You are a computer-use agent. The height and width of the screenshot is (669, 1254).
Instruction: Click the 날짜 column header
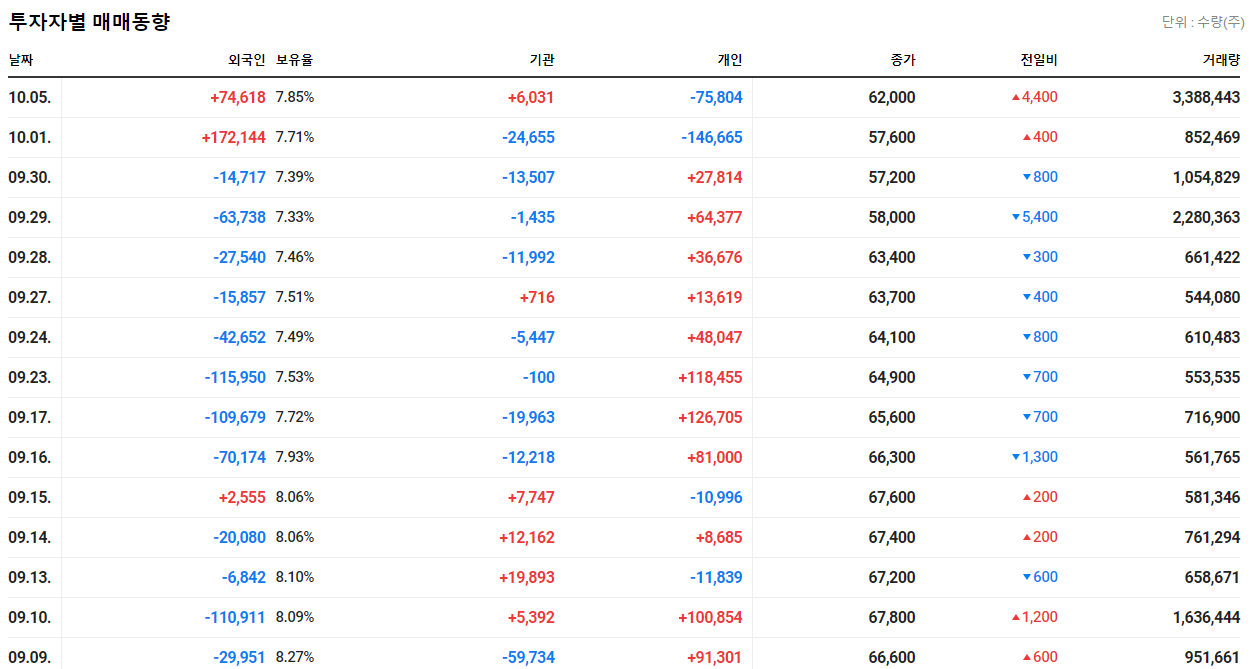[x=21, y=60]
